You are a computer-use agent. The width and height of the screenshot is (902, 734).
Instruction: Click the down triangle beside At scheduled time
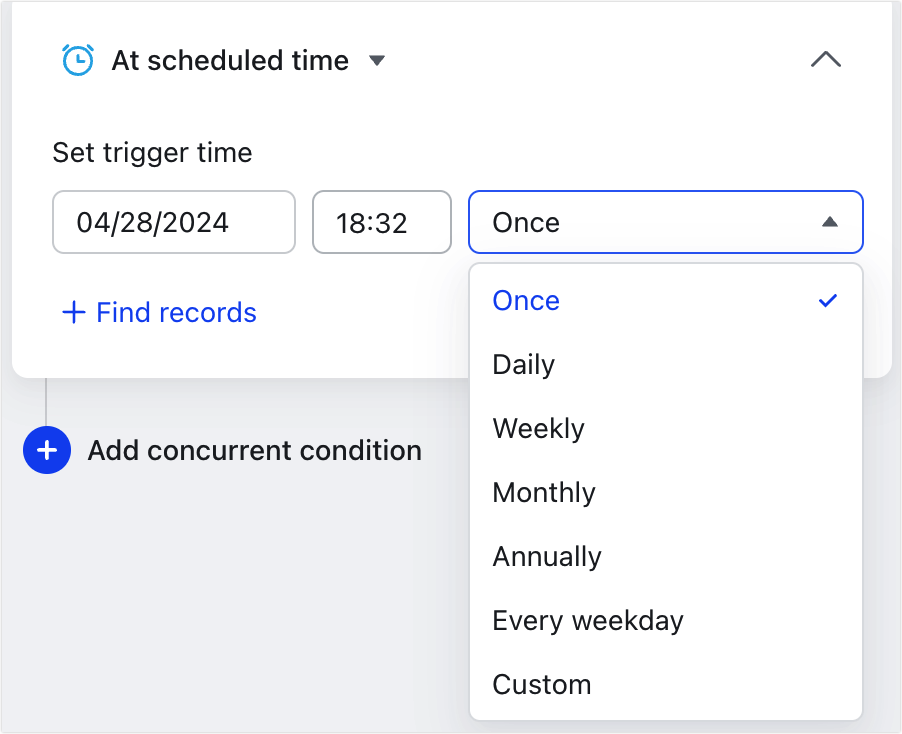(377, 61)
